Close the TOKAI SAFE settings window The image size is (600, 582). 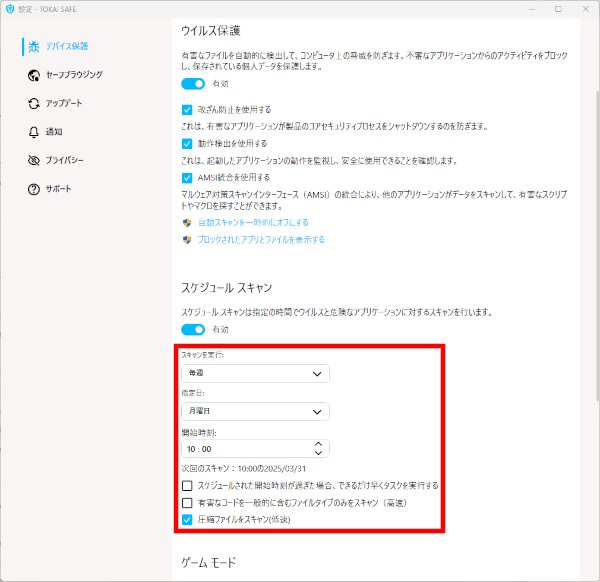coord(586,9)
